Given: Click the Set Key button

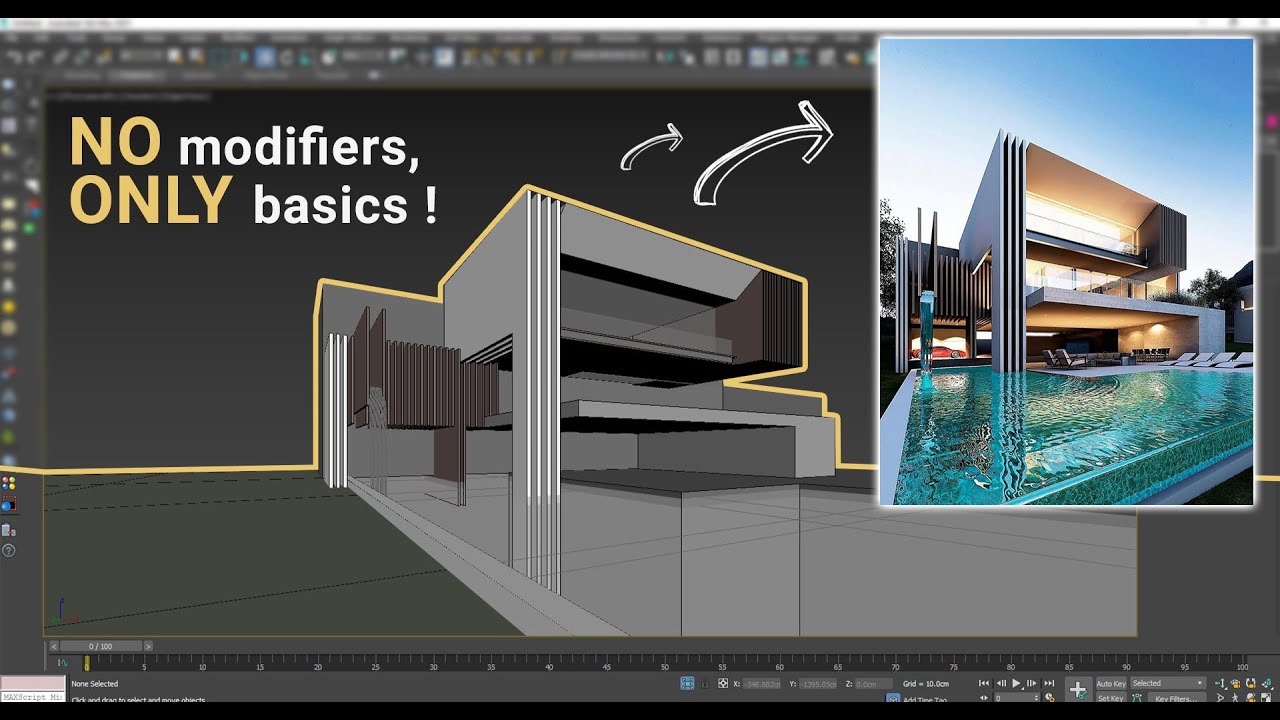Looking at the screenshot, I should [1111, 698].
